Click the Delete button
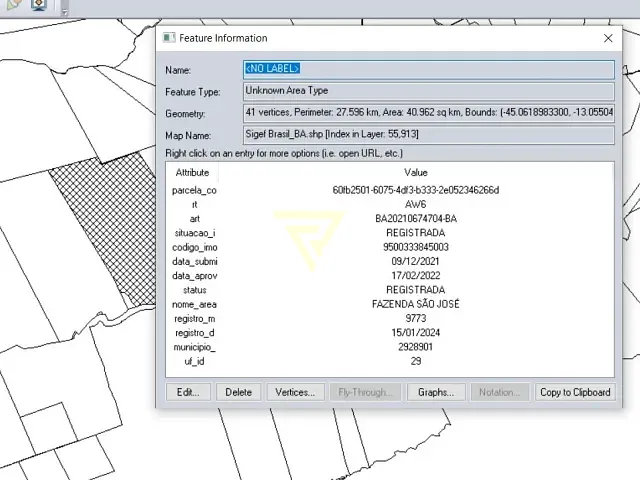 238,392
